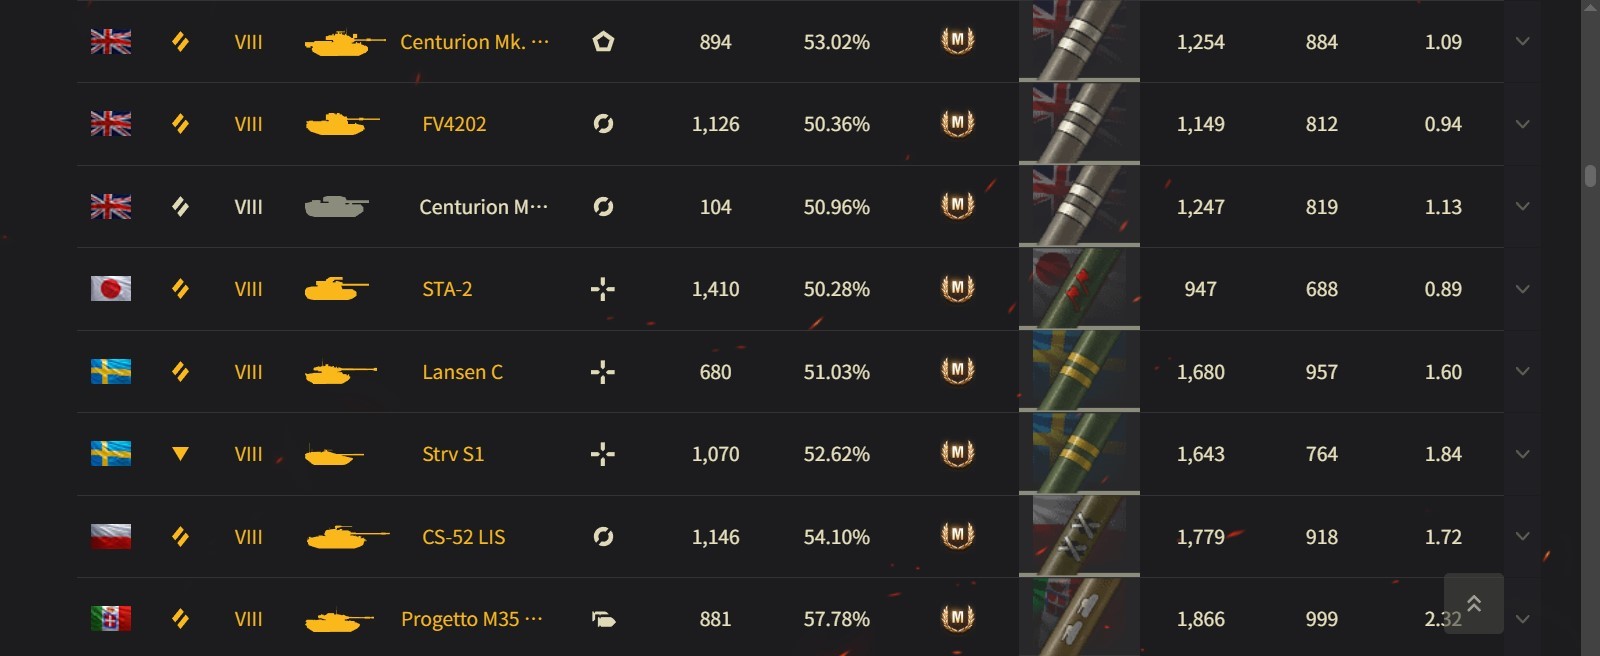Expand the STA-2 row details chevron

pyautogui.click(x=1522, y=289)
